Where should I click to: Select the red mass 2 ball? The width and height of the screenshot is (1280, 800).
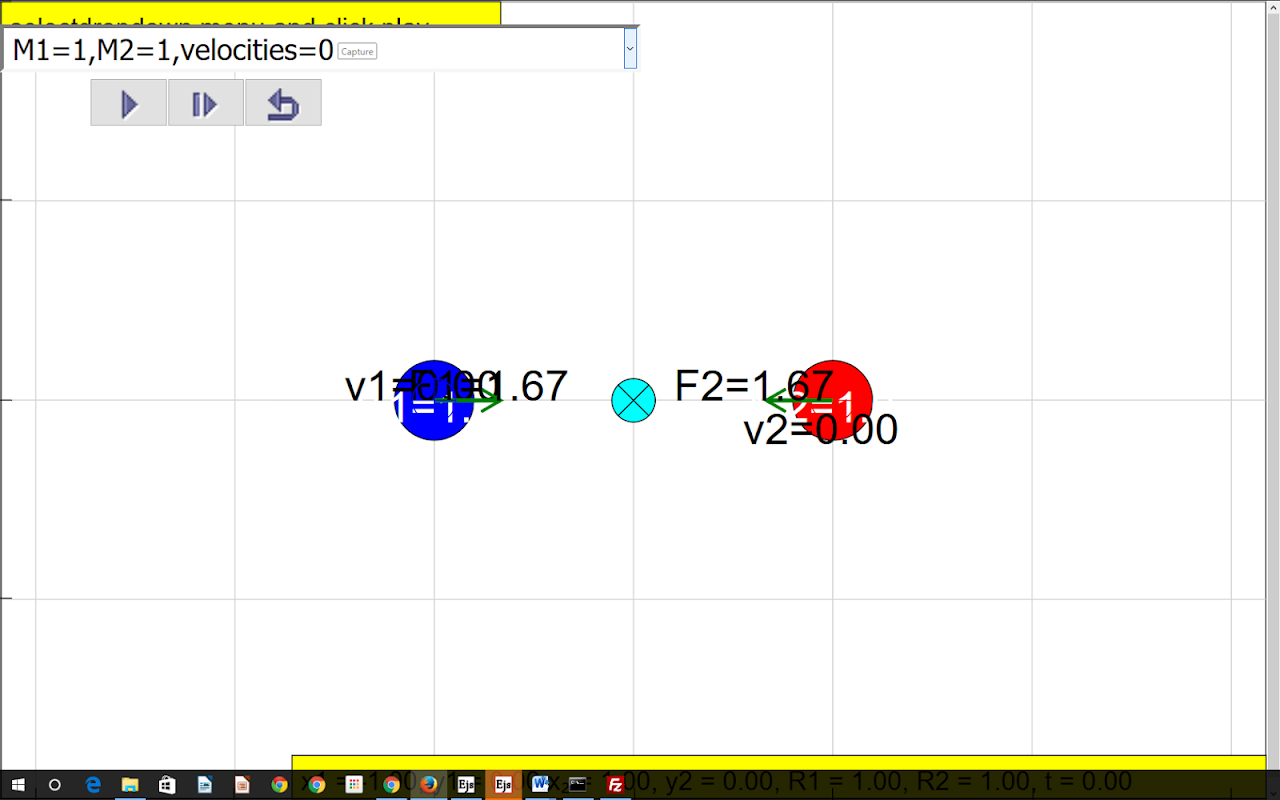833,400
